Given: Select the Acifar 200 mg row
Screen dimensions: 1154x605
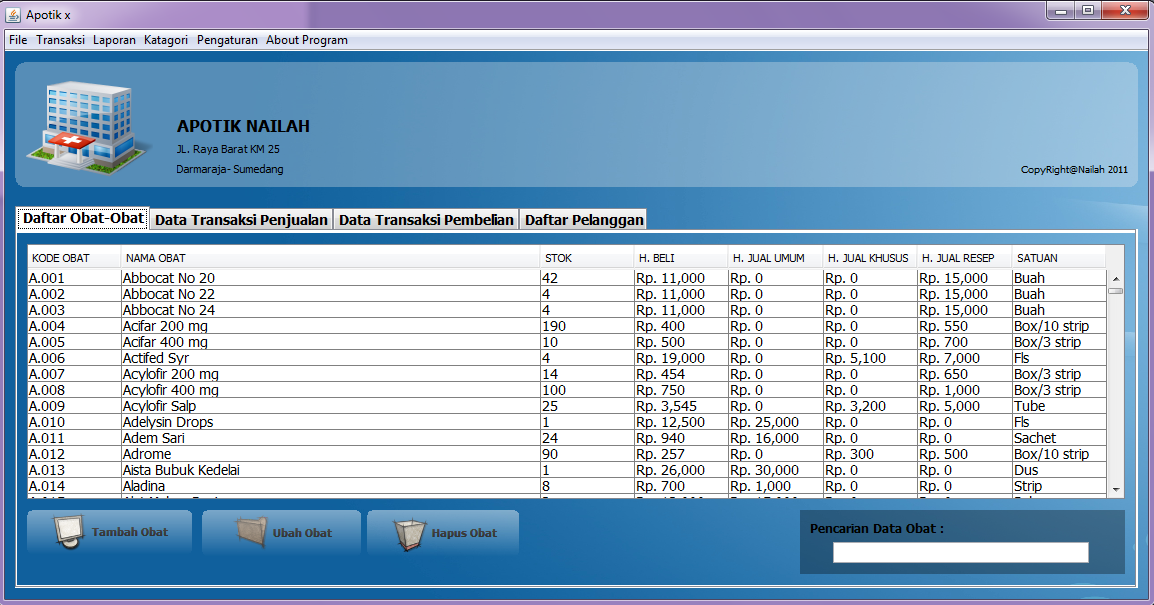Looking at the screenshot, I should [x=567, y=326].
